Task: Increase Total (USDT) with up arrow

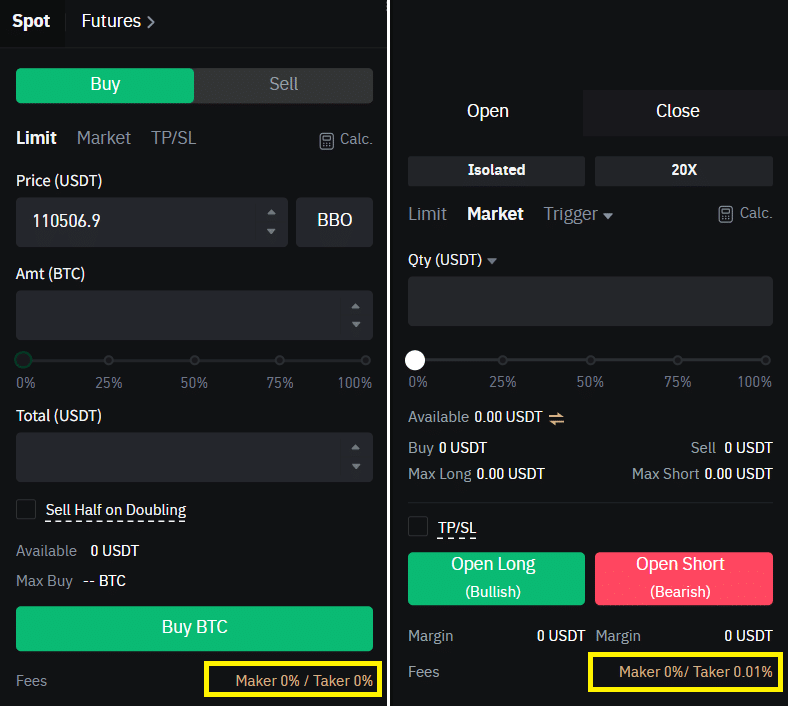Action: tap(356, 447)
